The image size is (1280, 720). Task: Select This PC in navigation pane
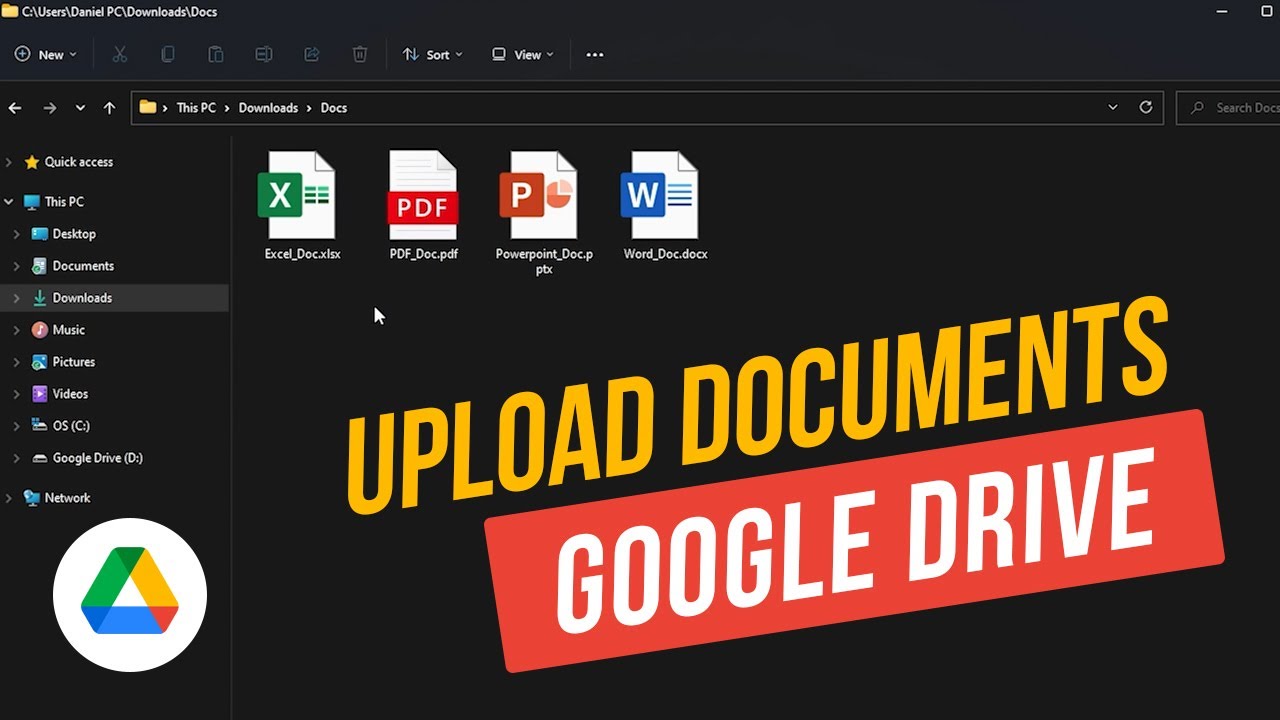click(64, 202)
